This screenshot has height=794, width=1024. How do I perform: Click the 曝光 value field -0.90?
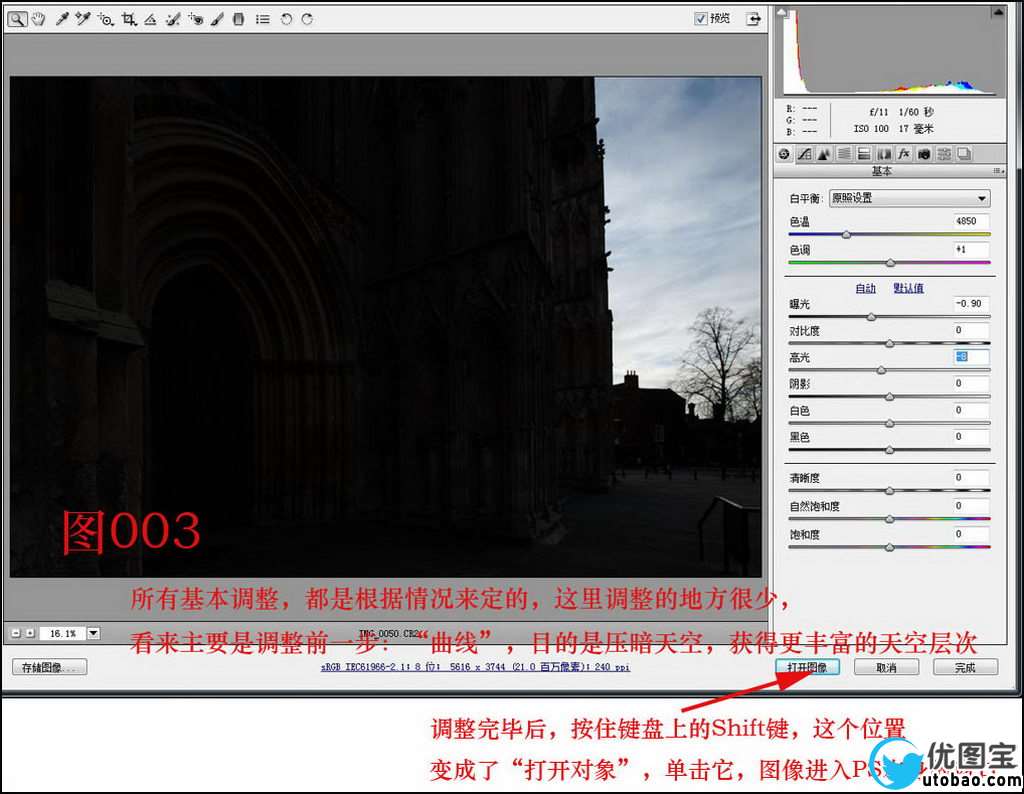pyautogui.click(x=971, y=303)
